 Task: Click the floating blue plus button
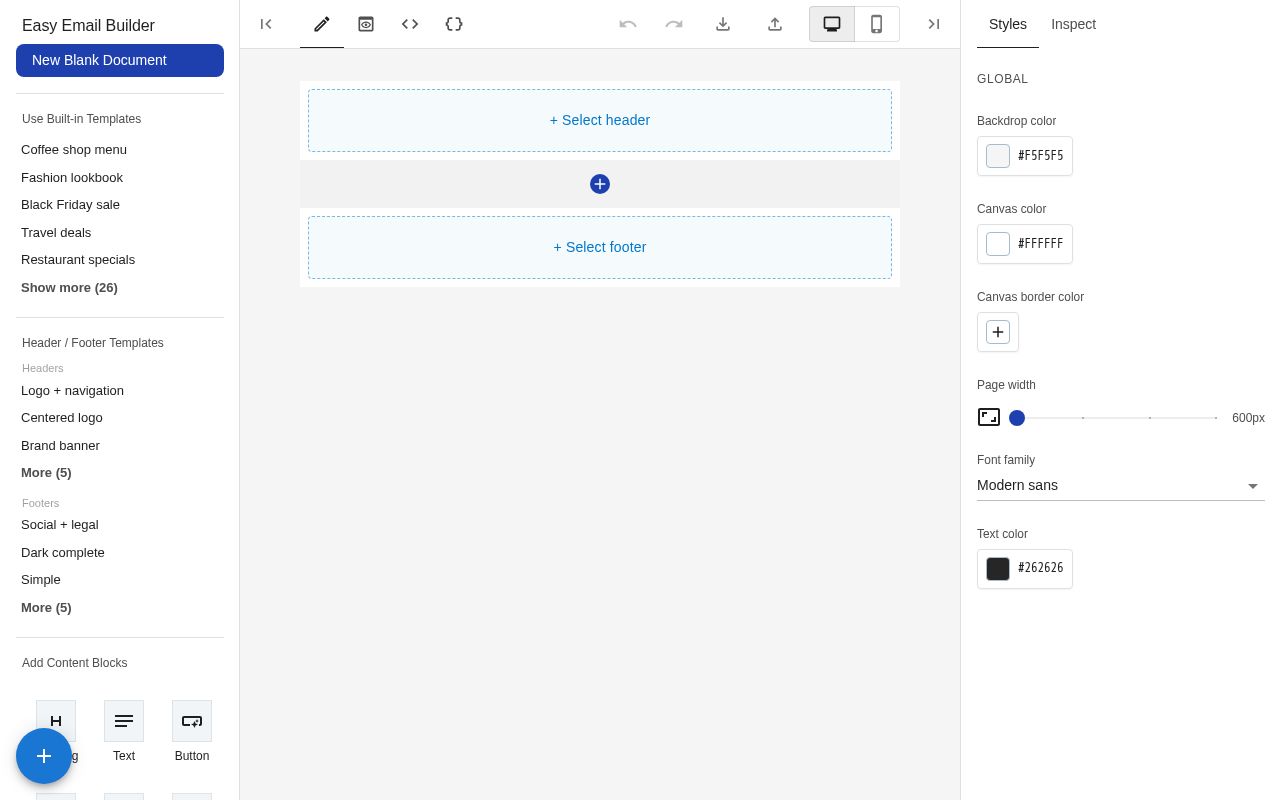[x=44, y=756]
